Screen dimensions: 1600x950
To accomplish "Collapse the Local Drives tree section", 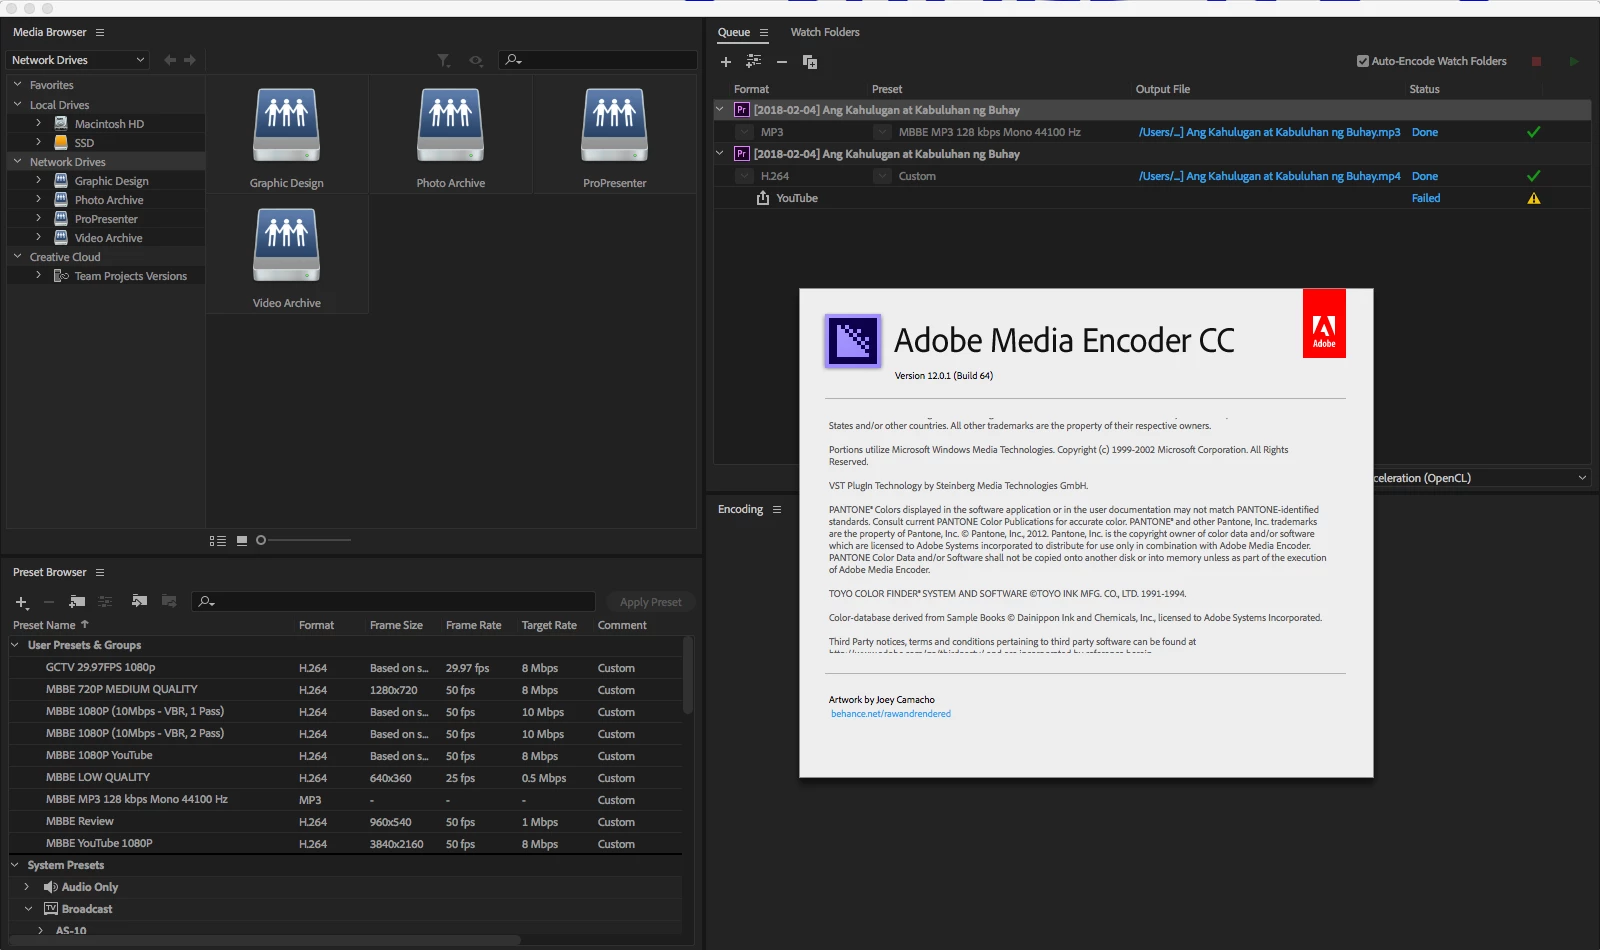I will [17, 104].
